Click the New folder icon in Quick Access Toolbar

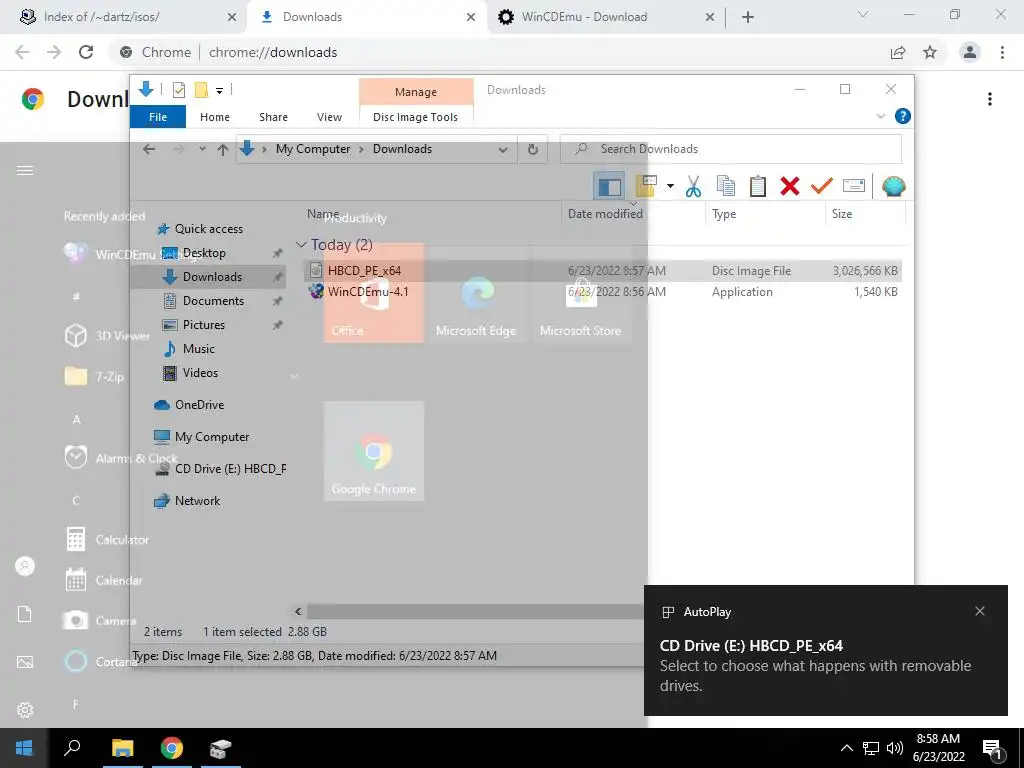pyautogui.click(x=201, y=90)
